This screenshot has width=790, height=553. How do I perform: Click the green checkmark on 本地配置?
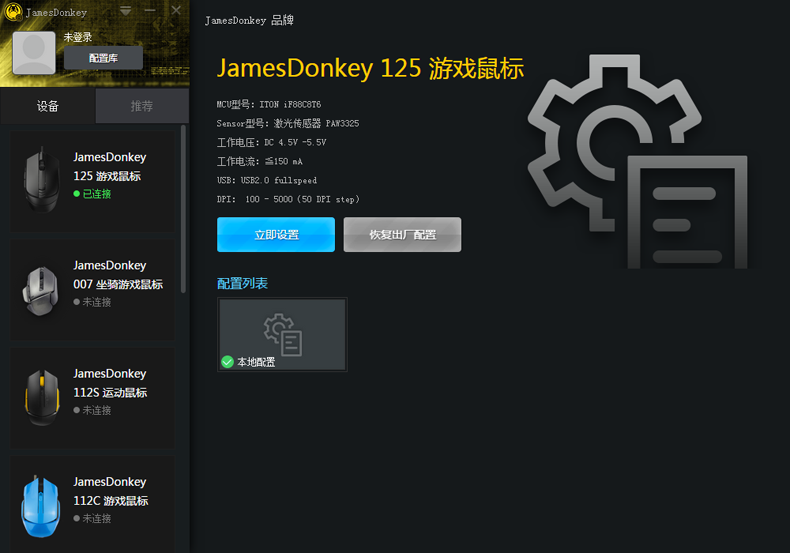click(x=227, y=362)
